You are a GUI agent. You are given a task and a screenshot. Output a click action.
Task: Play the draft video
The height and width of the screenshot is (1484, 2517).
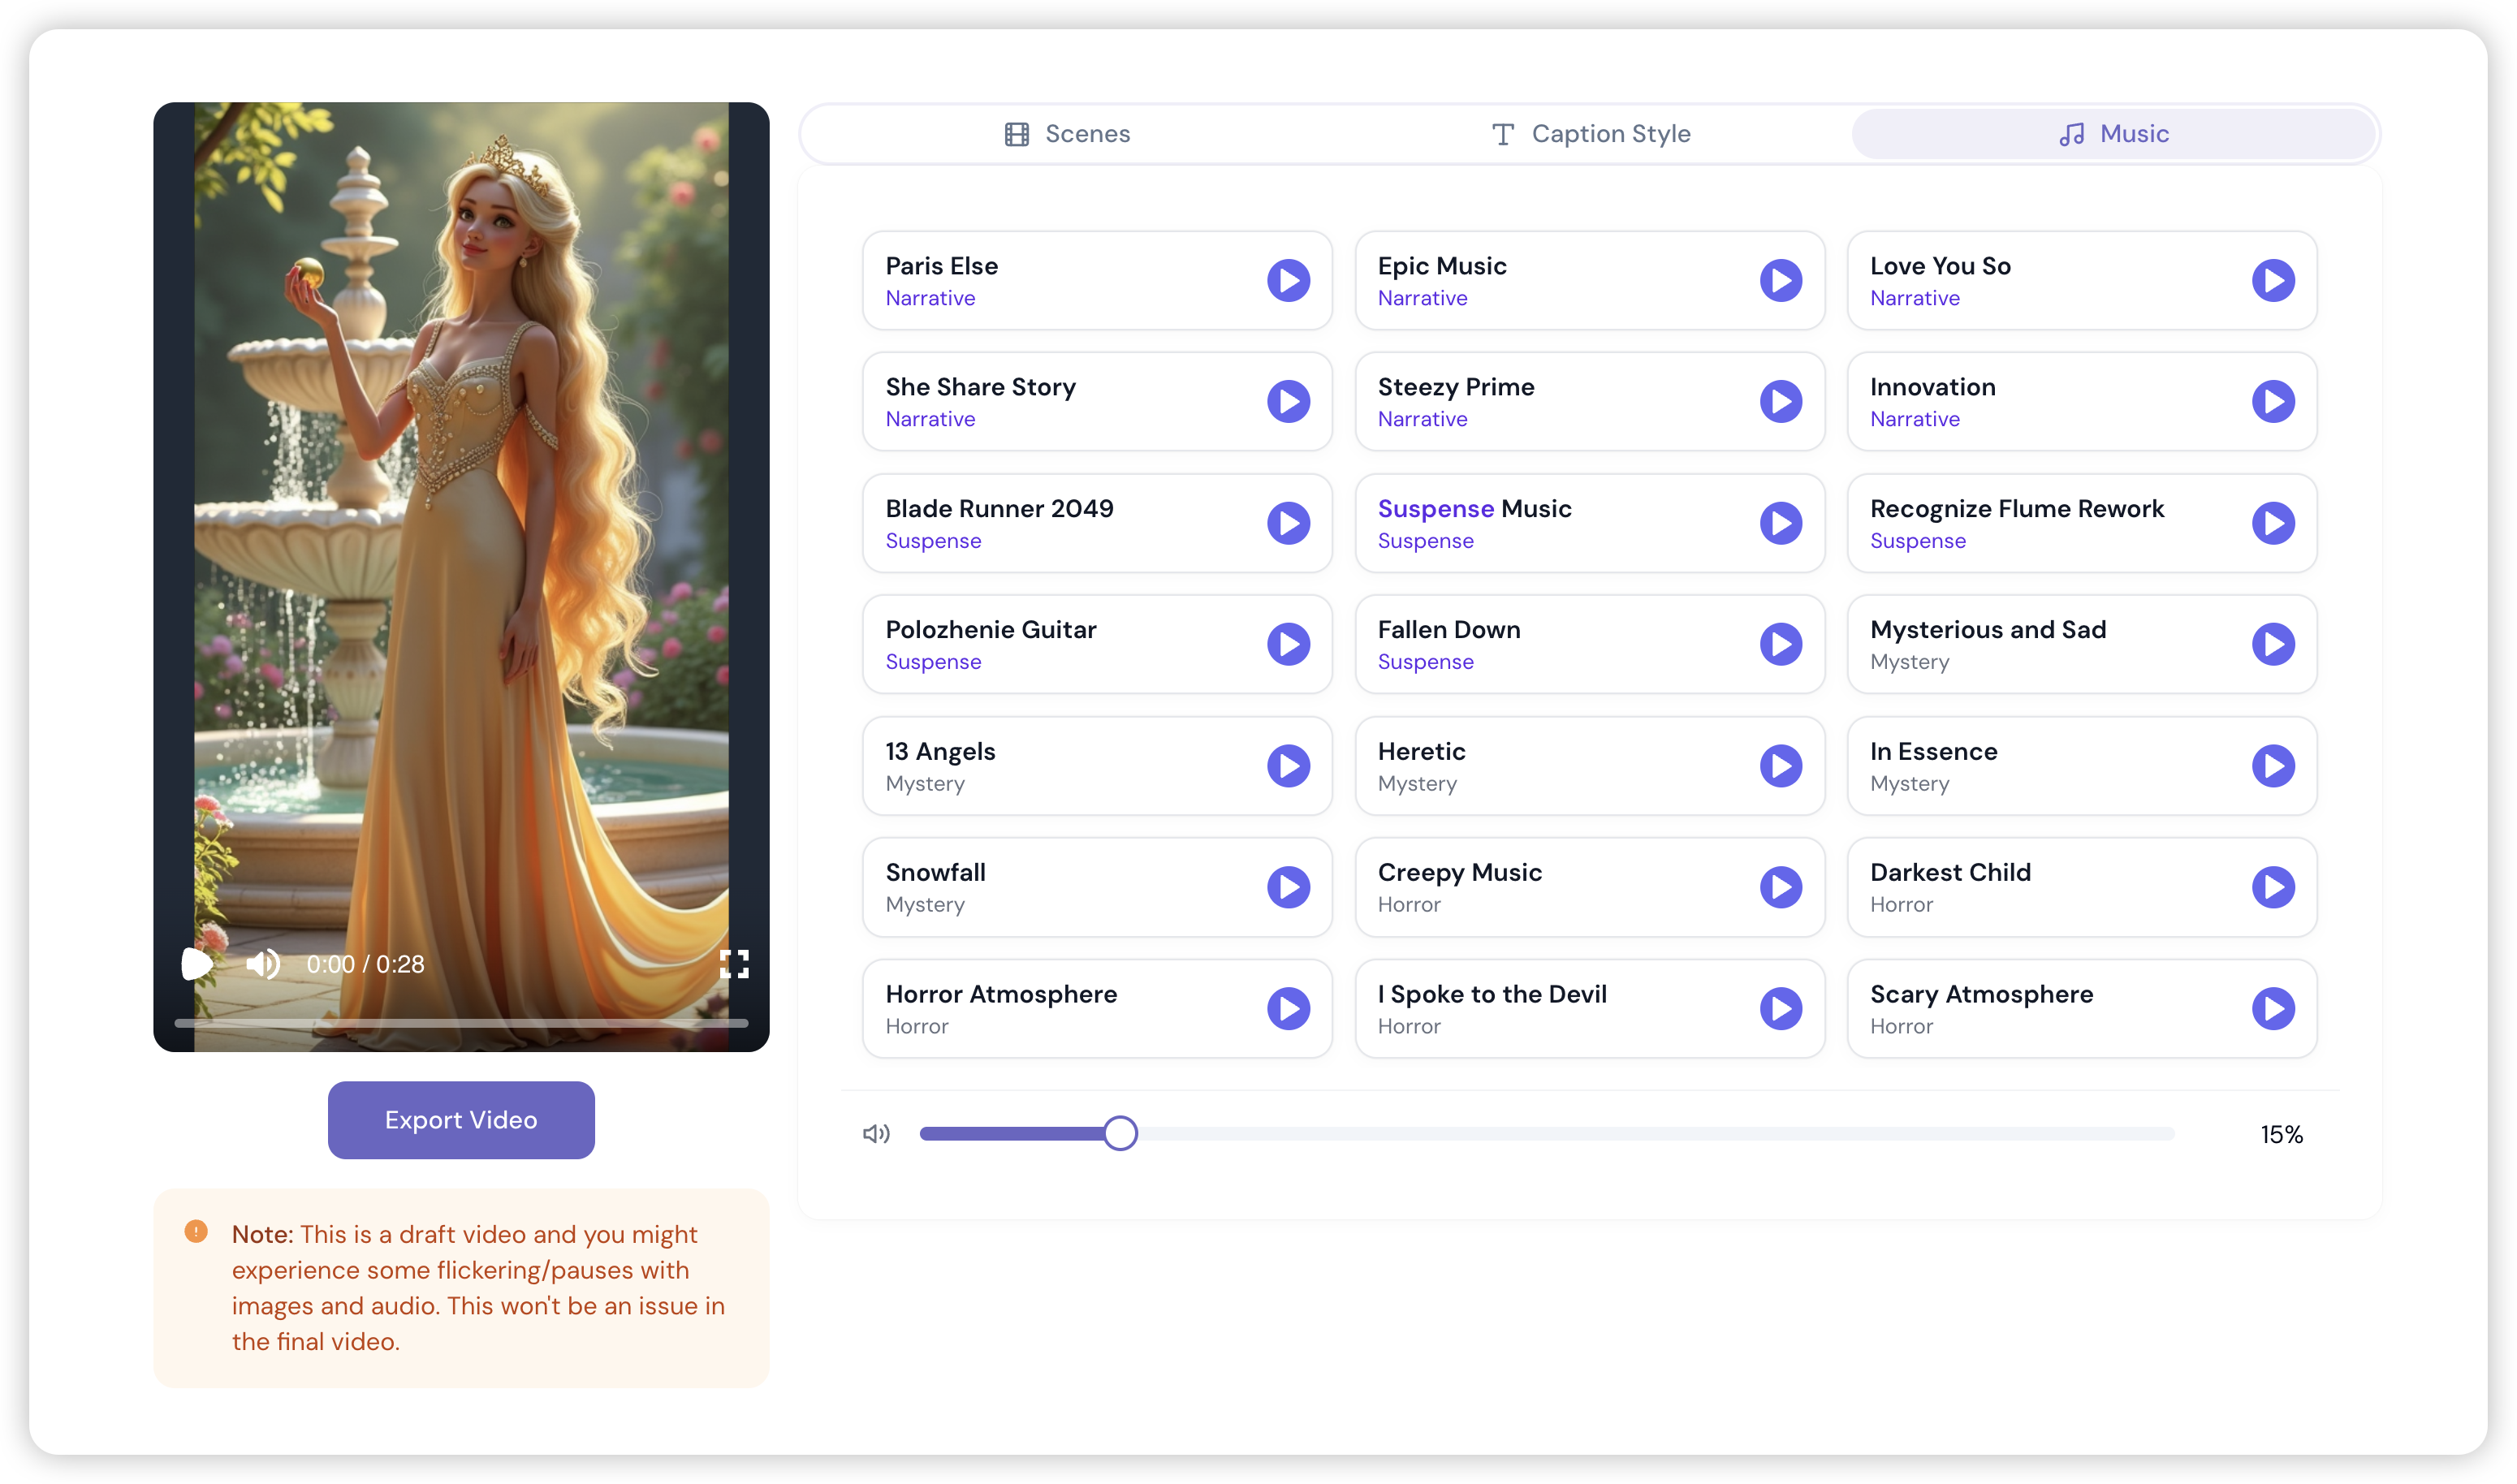[x=197, y=964]
